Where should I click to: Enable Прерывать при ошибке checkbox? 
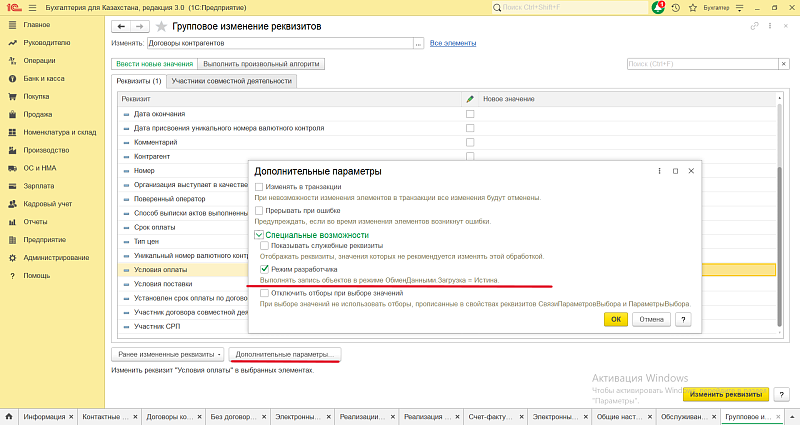(259, 211)
